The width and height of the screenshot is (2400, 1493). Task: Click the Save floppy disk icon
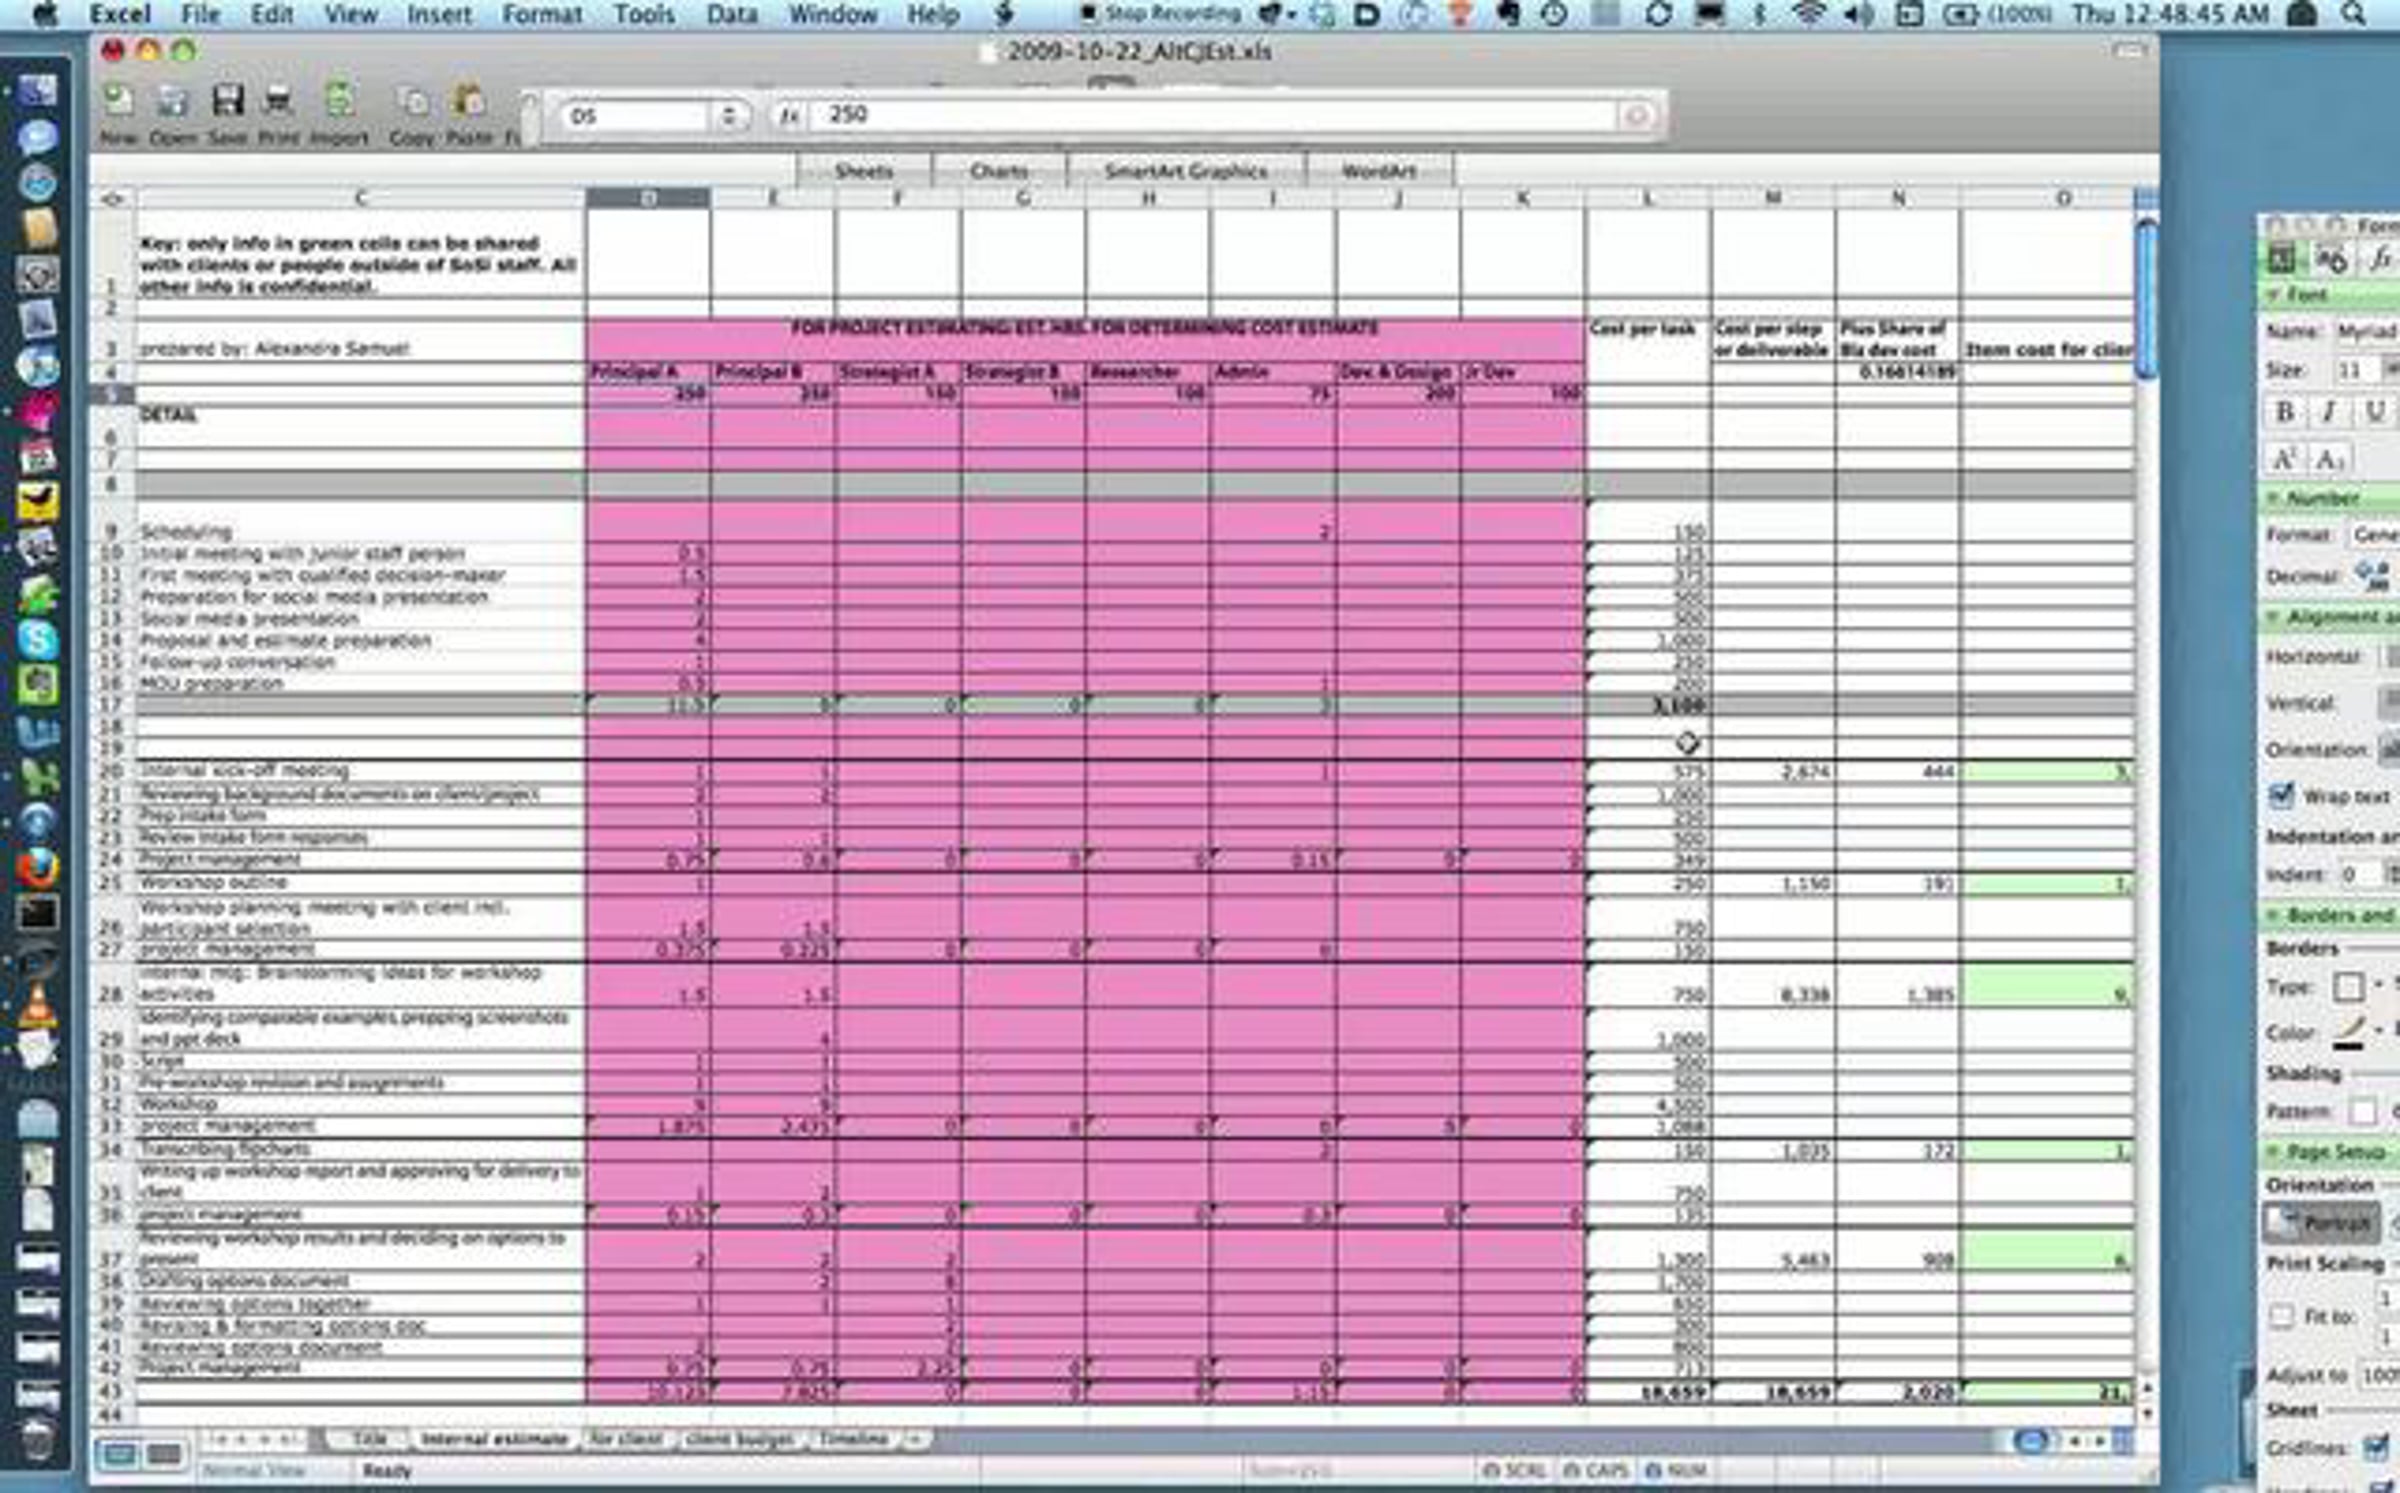coord(228,100)
